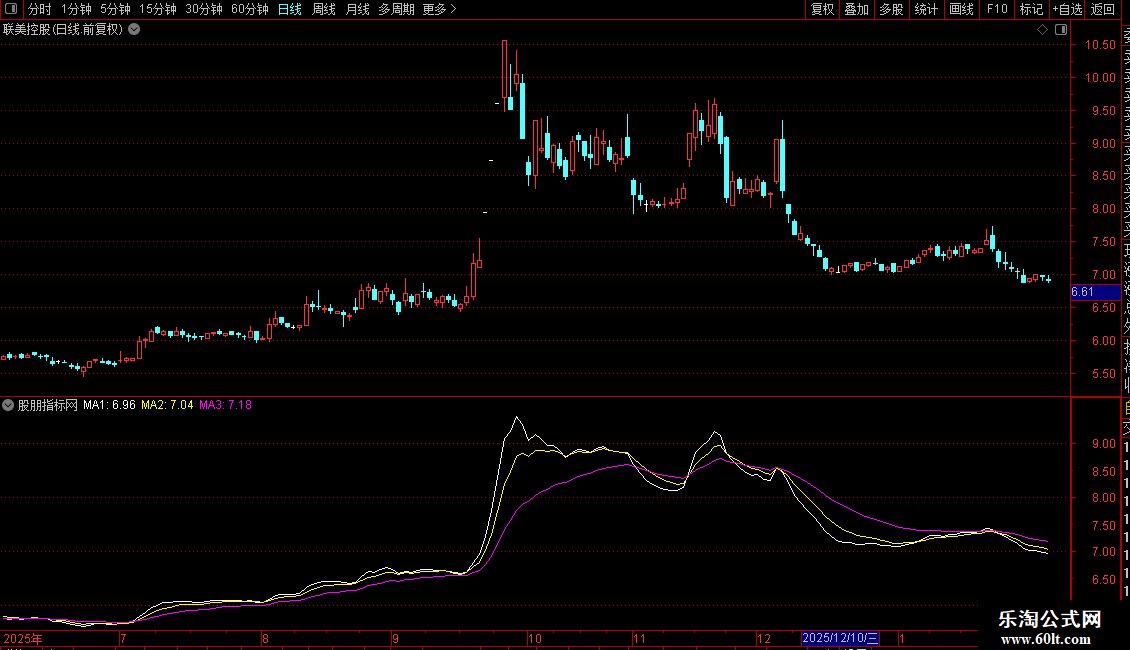Select the 60分钟 period

249,9
